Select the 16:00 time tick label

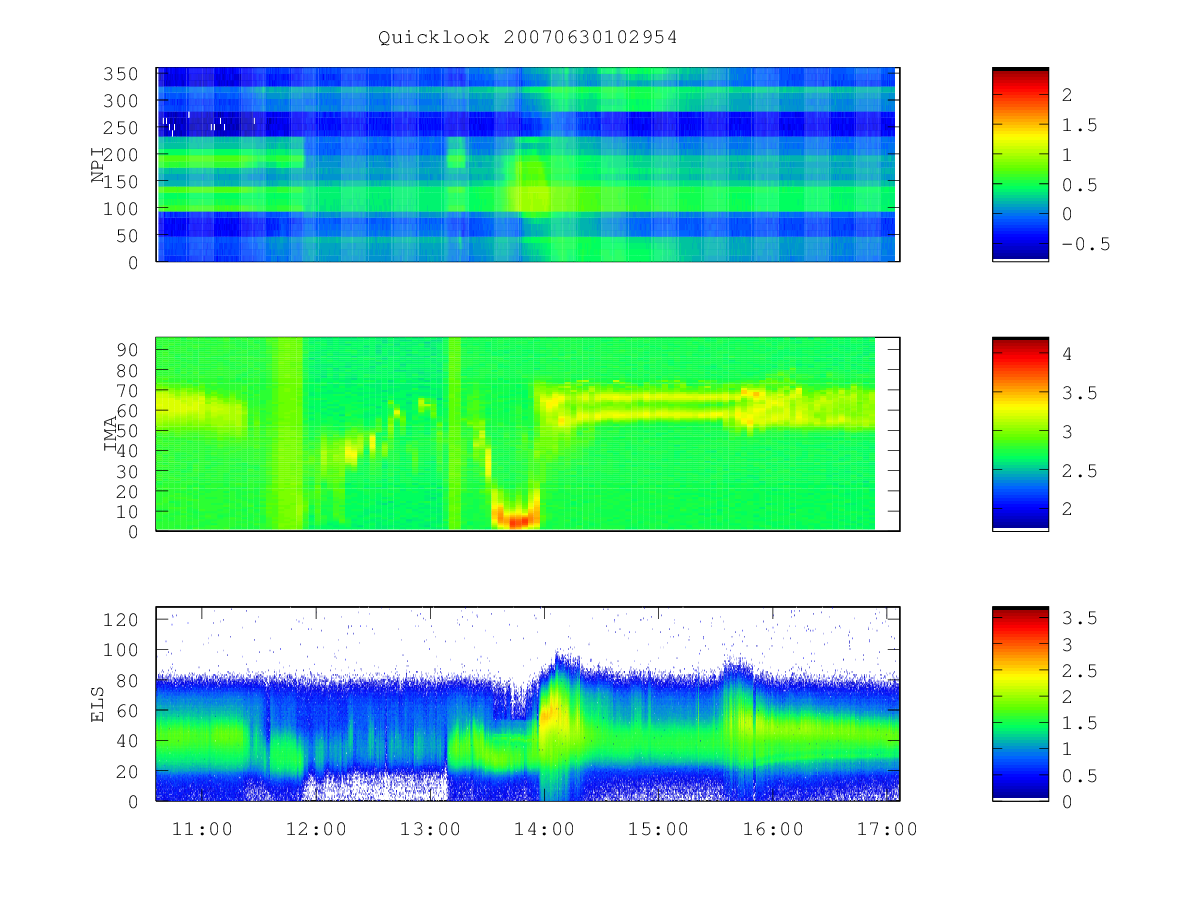click(x=774, y=828)
